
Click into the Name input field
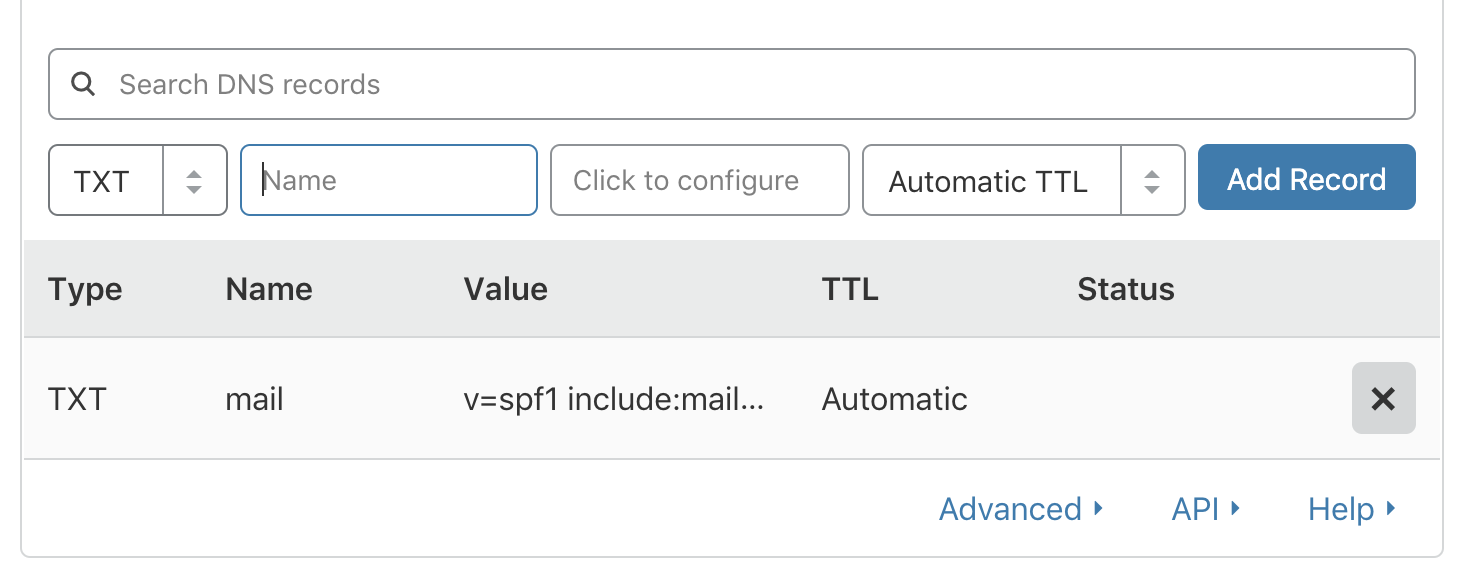[390, 181]
